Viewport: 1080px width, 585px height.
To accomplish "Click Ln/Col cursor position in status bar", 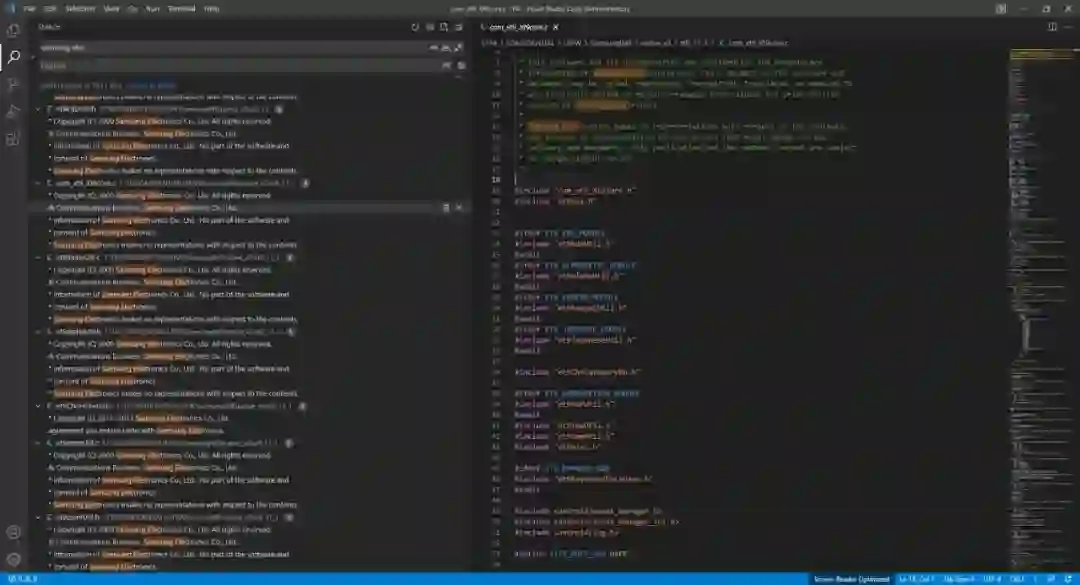I will pos(916,579).
